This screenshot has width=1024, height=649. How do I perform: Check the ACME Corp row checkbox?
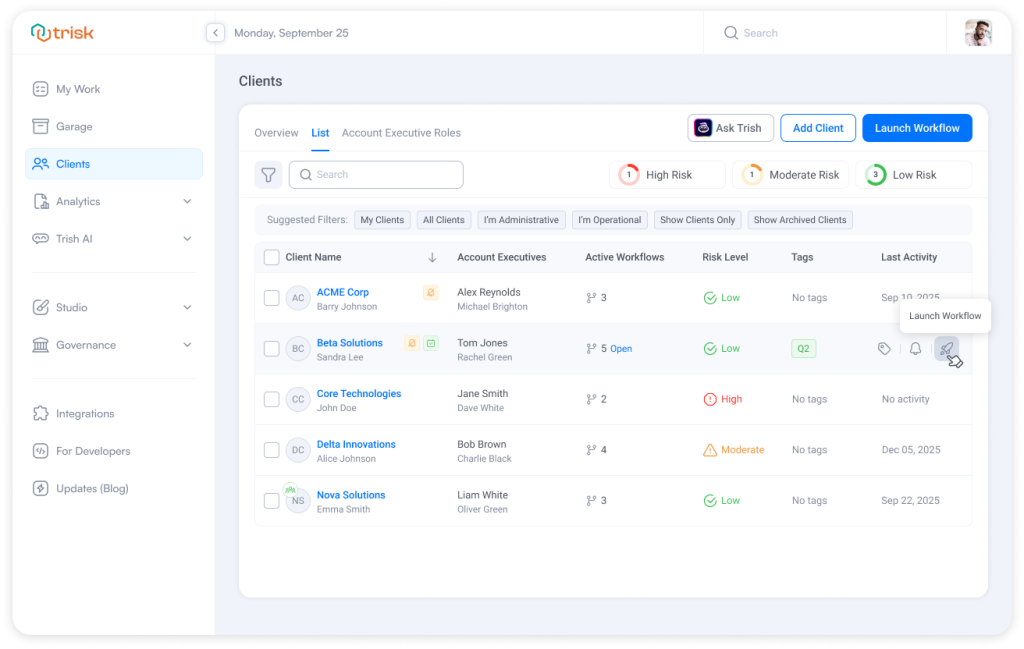[x=271, y=297]
